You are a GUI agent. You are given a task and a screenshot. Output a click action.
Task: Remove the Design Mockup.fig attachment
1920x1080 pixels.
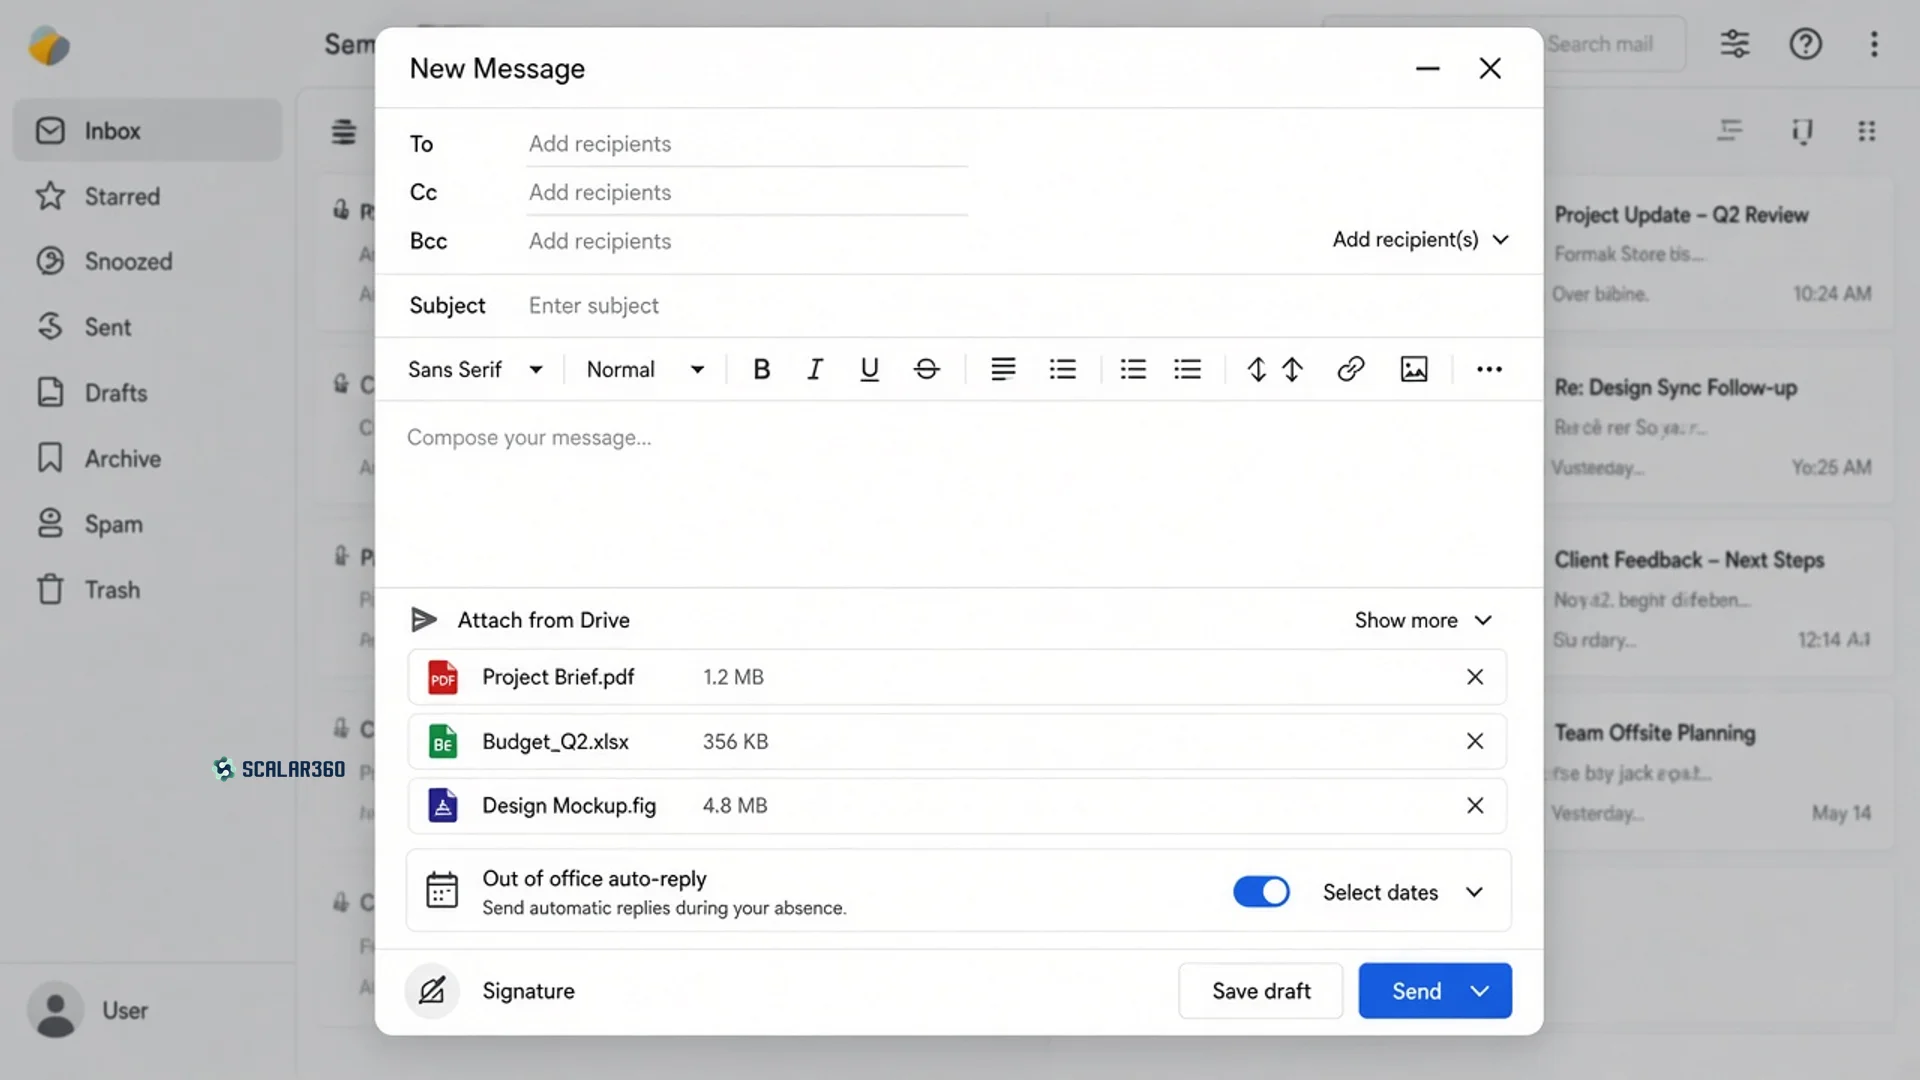pos(1475,805)
